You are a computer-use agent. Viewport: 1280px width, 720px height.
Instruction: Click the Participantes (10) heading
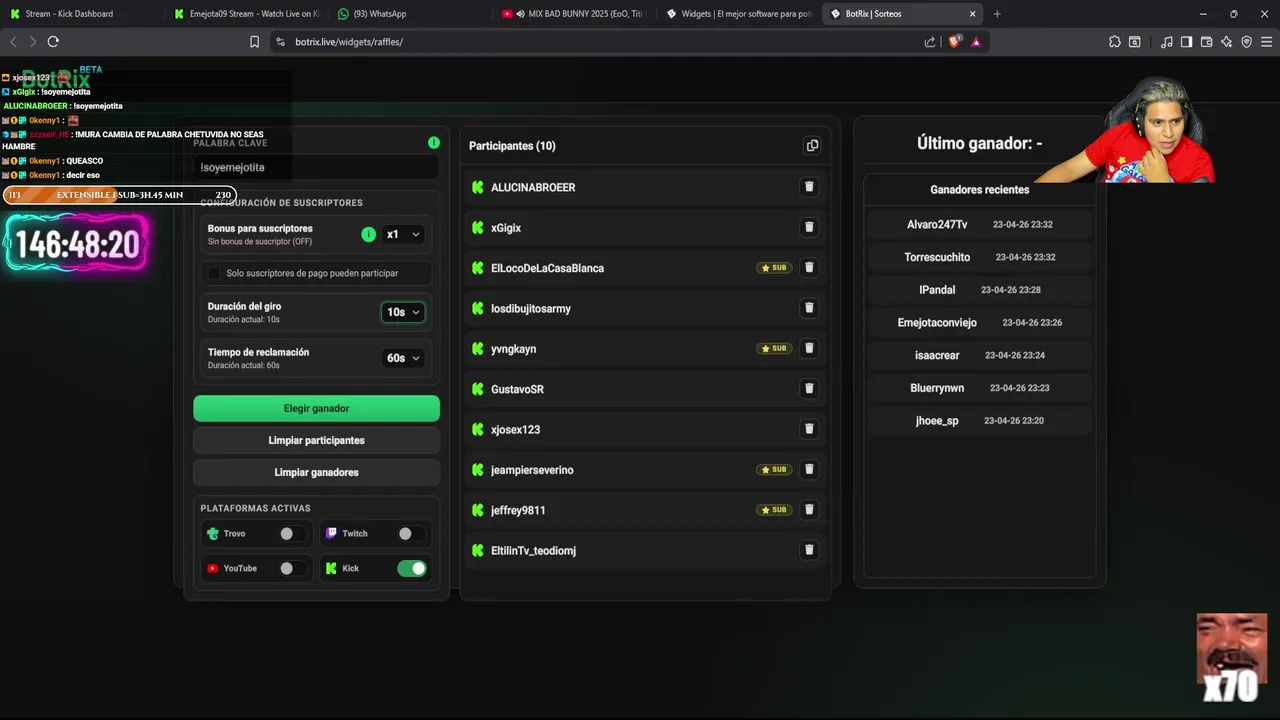(512, 146)
